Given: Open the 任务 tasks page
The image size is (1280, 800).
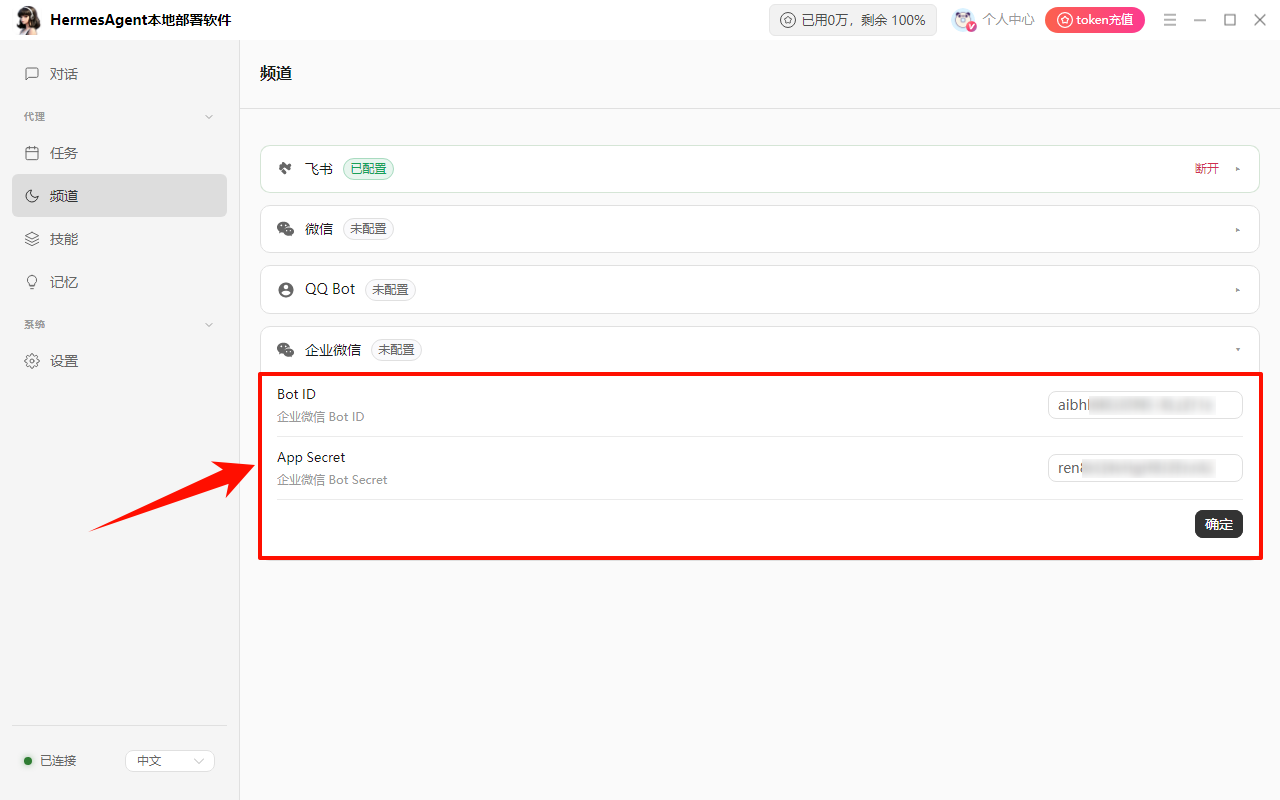Looking at the screenshot, I should coord(119,153).
